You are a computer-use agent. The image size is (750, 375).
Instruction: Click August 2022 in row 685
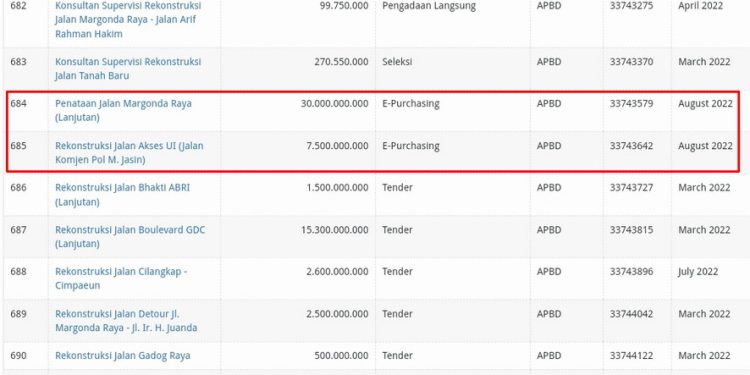coord(705,145)
